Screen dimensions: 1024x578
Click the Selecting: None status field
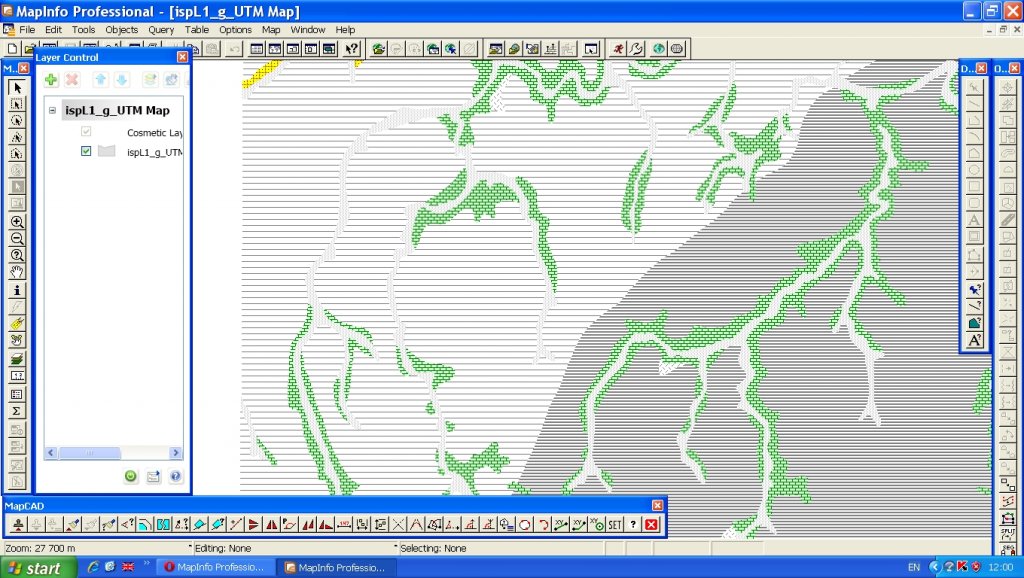pos(501,548)
